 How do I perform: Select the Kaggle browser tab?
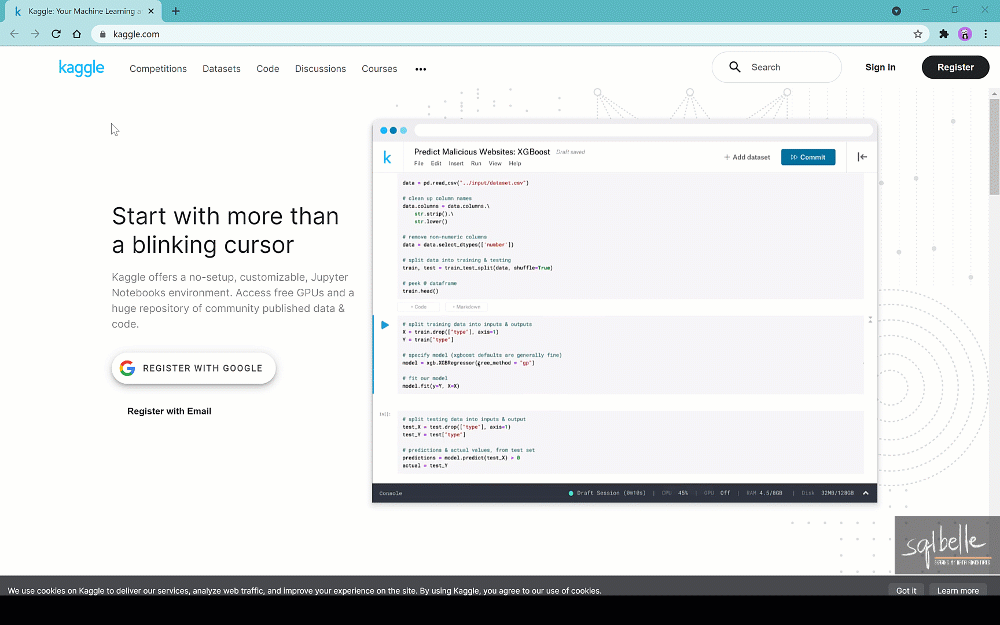tap(81, 11)
